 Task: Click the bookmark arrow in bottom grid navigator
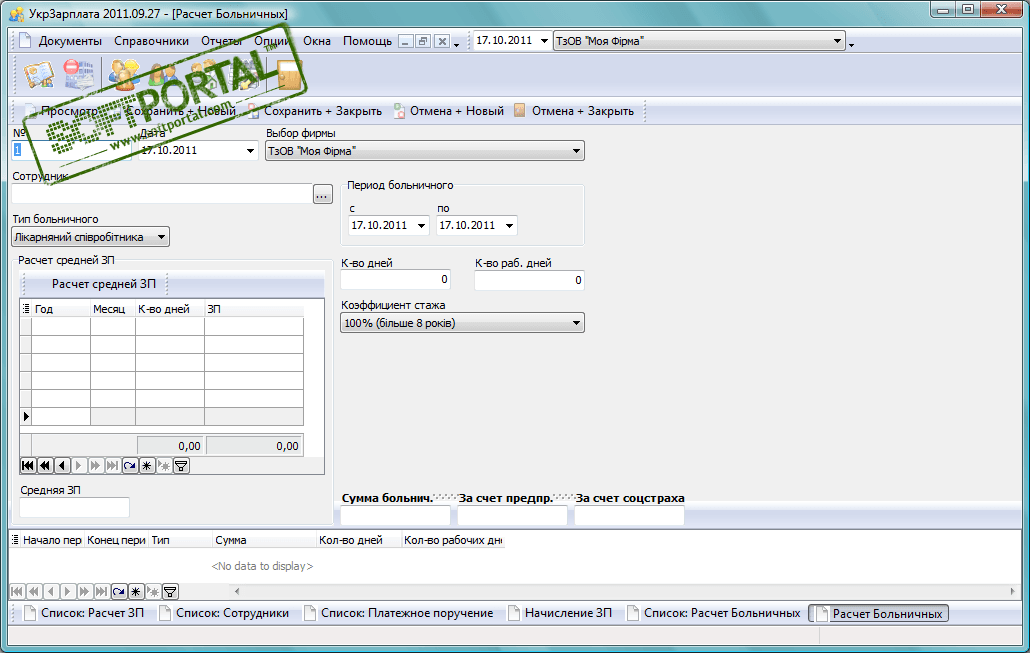click(119, 591)
